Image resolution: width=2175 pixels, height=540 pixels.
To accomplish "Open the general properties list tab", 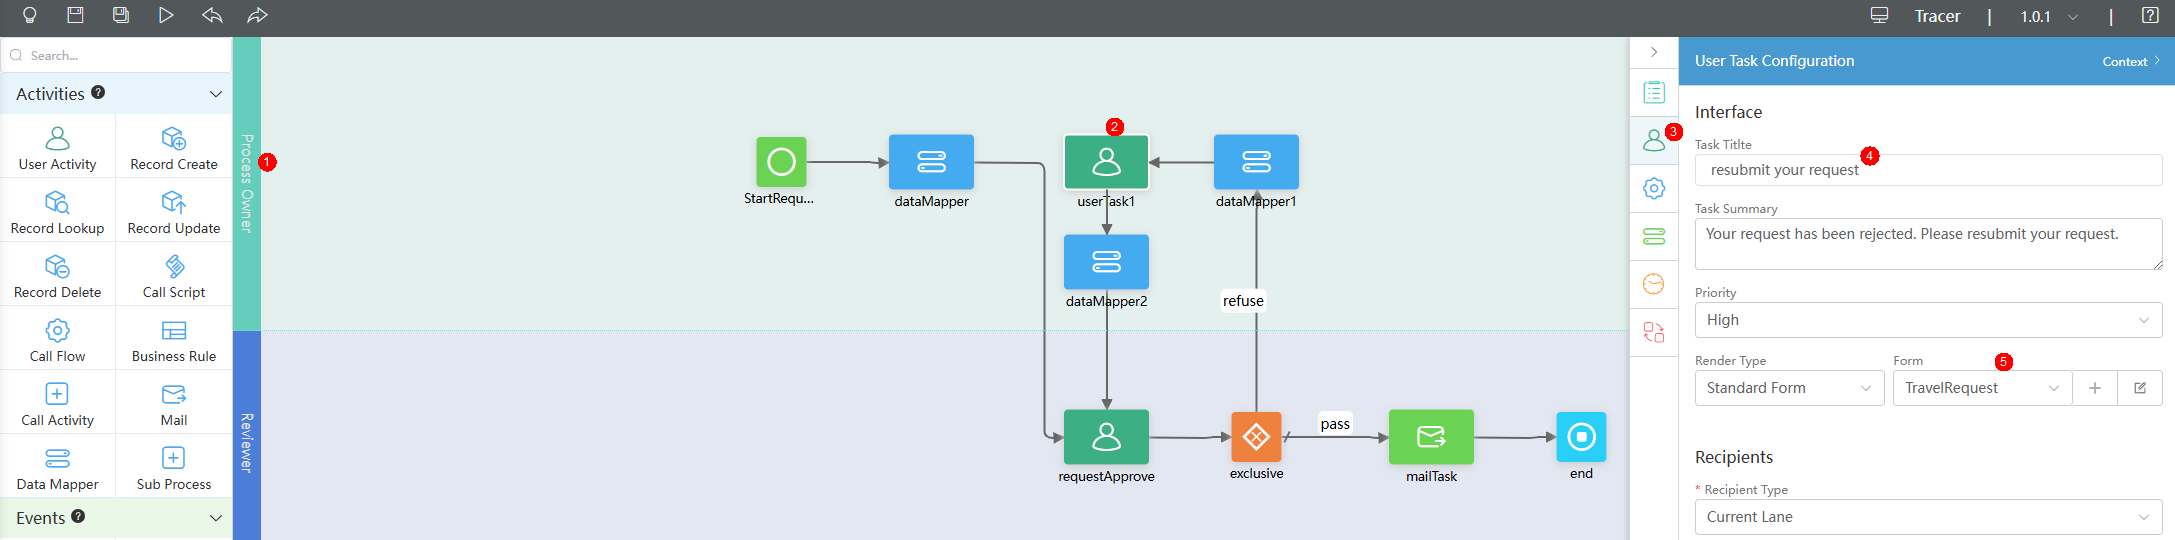I will (x=1654, y=92).
